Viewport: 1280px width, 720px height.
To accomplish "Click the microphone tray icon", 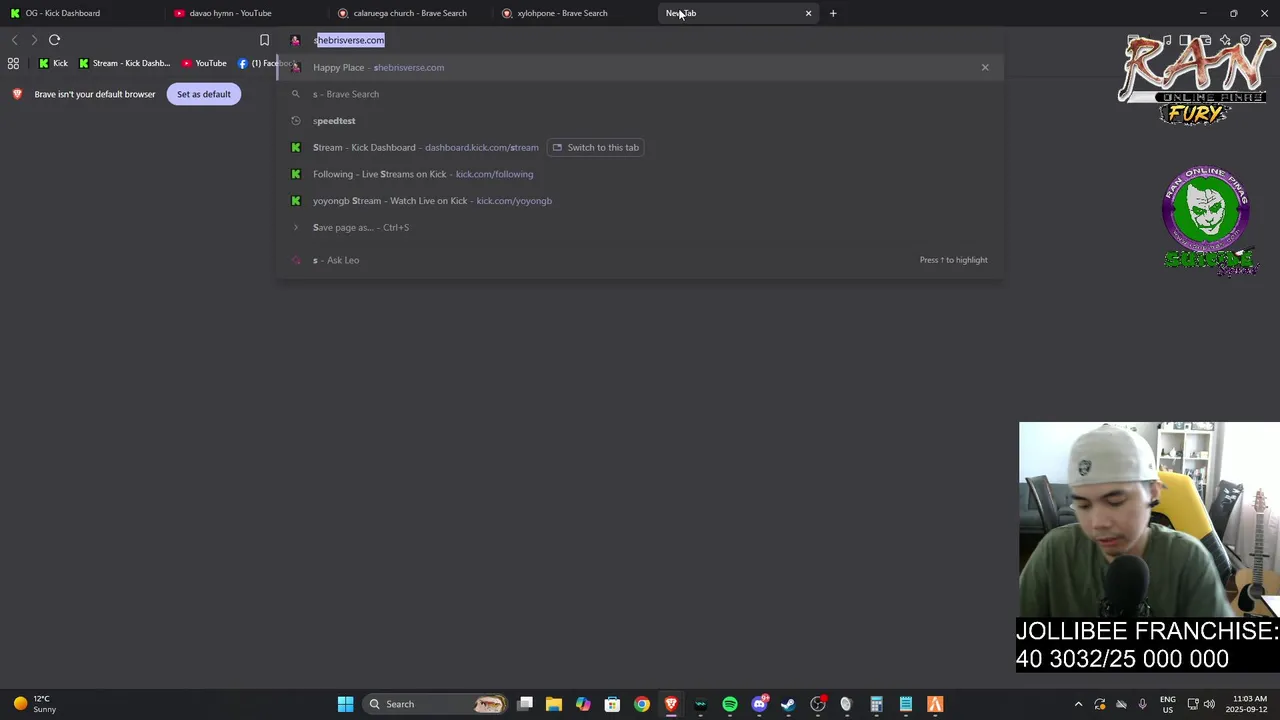I will pyautogui.click(x=1142, y=704).
